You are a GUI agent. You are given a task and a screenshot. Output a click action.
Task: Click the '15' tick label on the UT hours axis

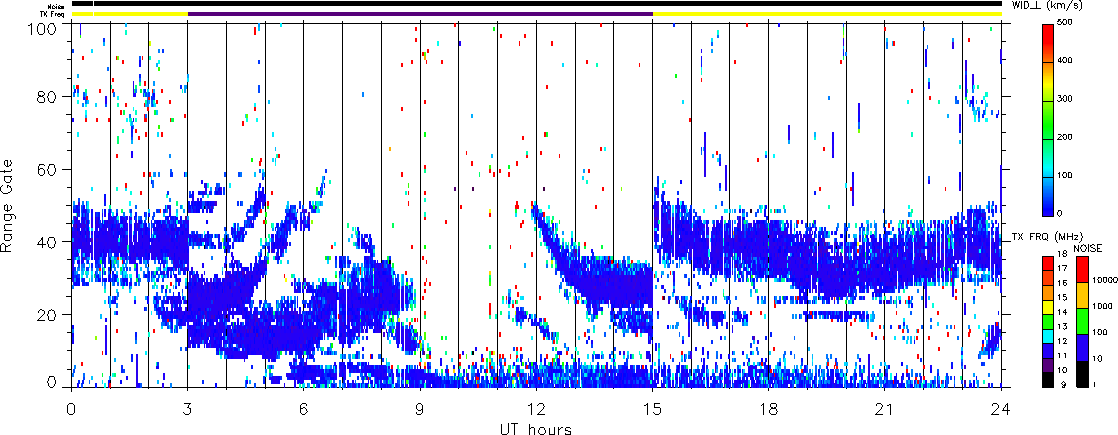click(x=652, y=409)
